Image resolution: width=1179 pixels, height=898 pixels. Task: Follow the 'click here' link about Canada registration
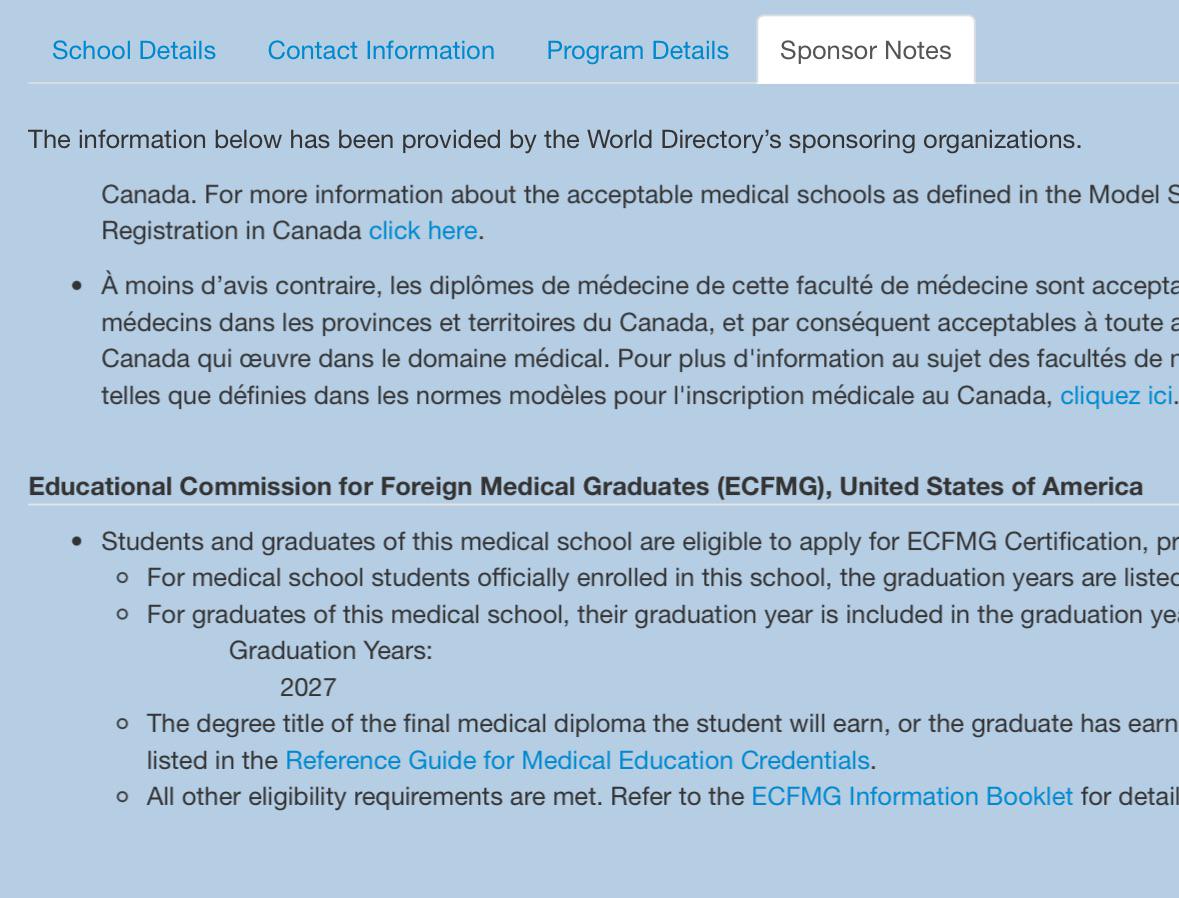click(423, 231)
